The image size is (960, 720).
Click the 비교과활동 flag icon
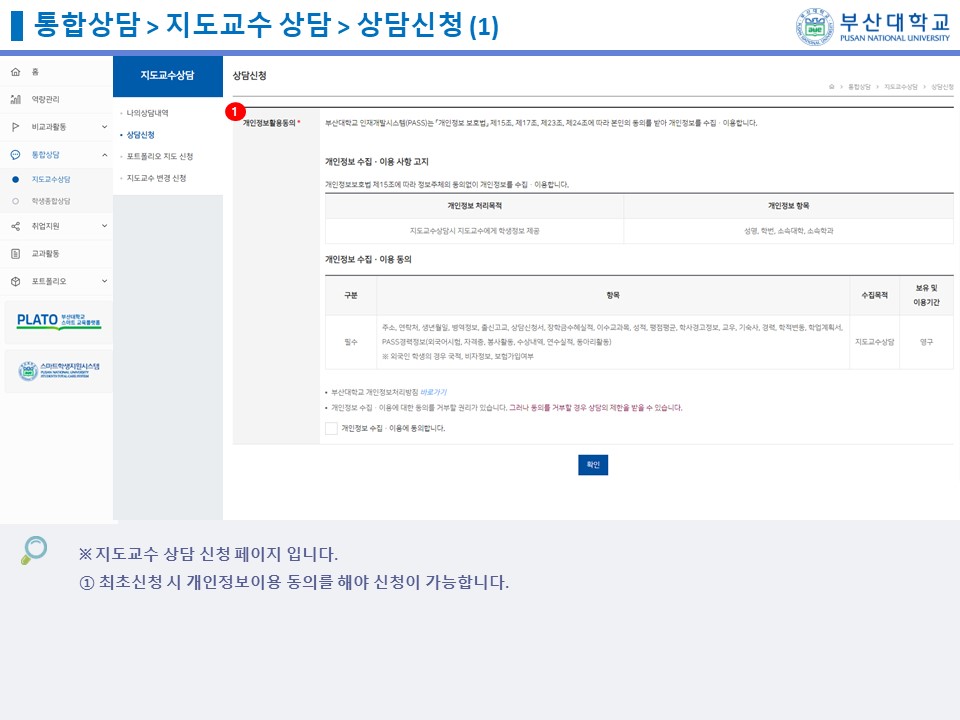click(15, 127)
